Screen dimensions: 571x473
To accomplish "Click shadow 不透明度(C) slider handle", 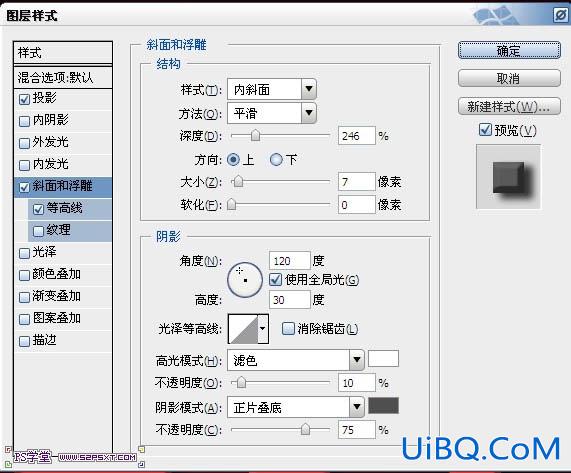I will pyautogui.click(x=305, y=429).
